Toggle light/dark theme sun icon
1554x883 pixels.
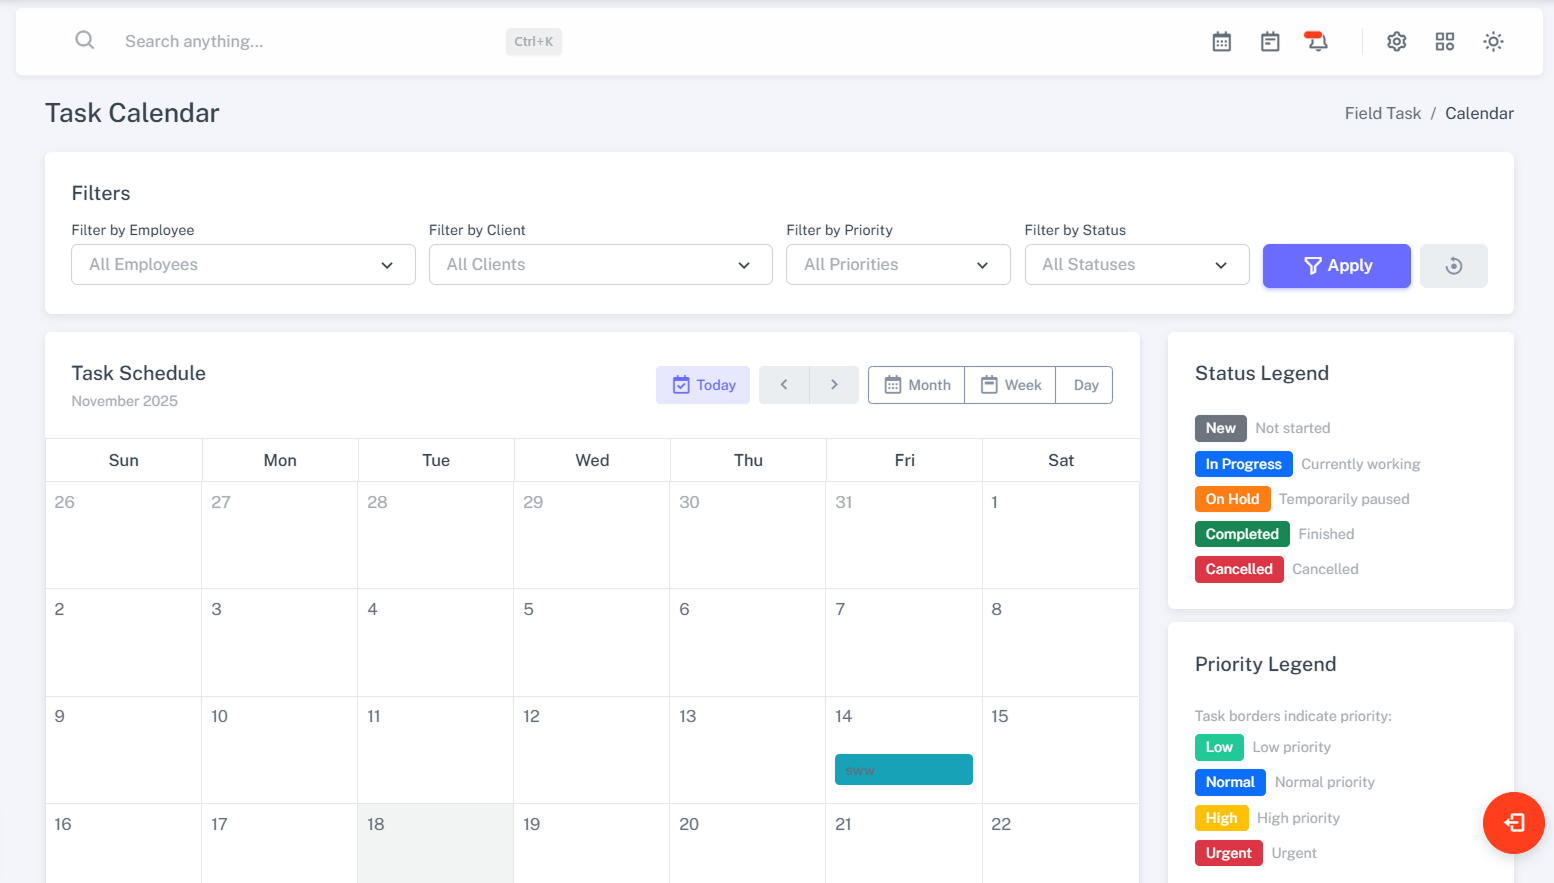1492,42
